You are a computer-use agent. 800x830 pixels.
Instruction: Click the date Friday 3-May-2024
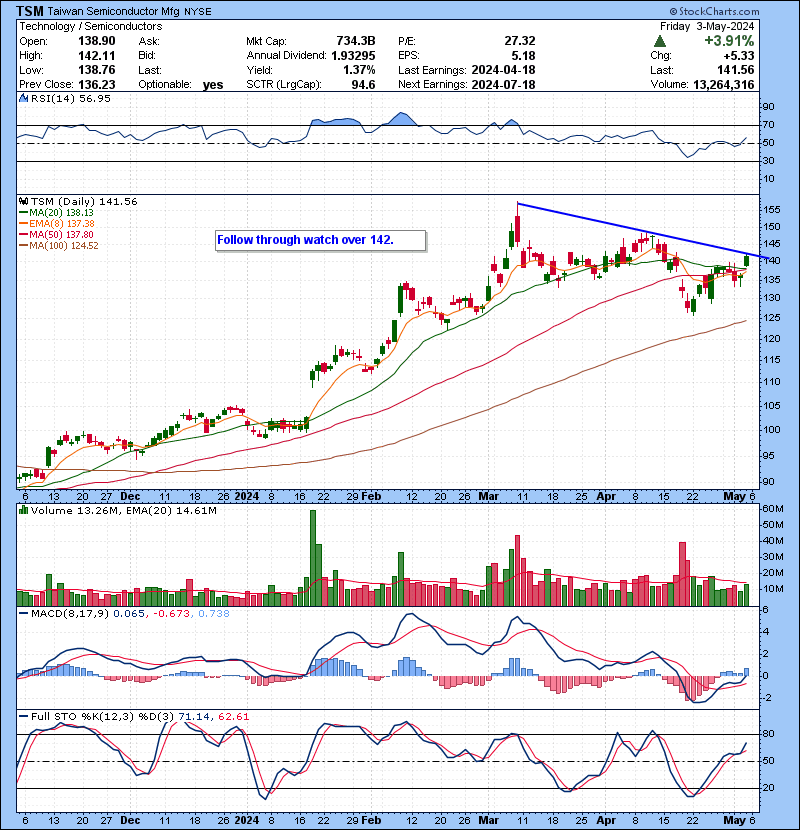coord(707,26)
